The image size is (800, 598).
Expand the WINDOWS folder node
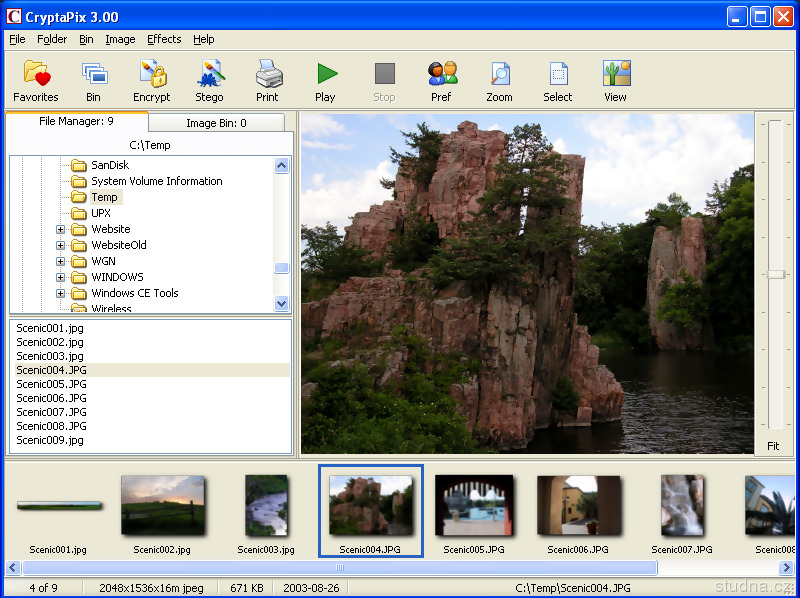pyautogui.click(x=60, y=277)
